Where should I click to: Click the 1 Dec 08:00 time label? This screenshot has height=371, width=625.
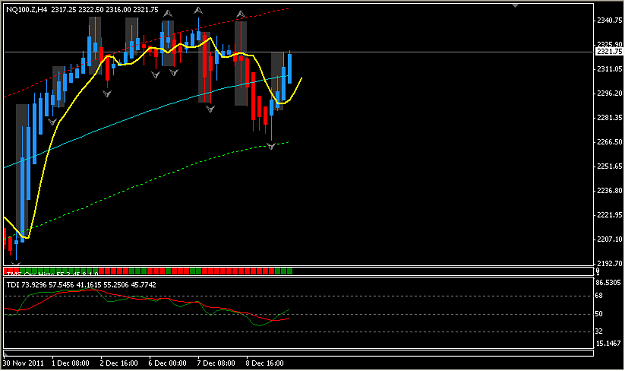coord(71,363)
